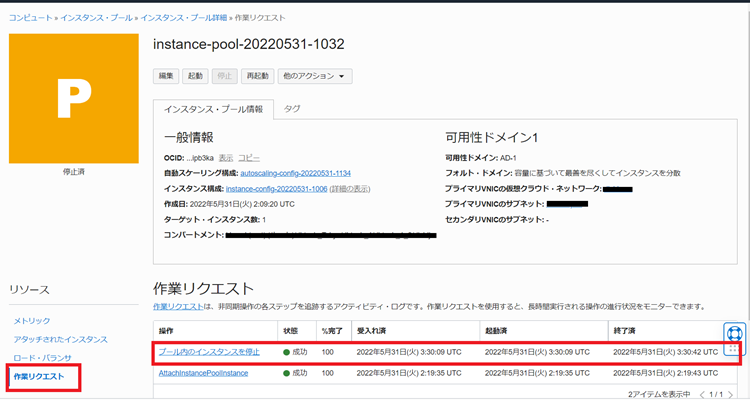Click the orange instance pool P icon
Viewport: 750px width, 400px height.
[72, 98]
